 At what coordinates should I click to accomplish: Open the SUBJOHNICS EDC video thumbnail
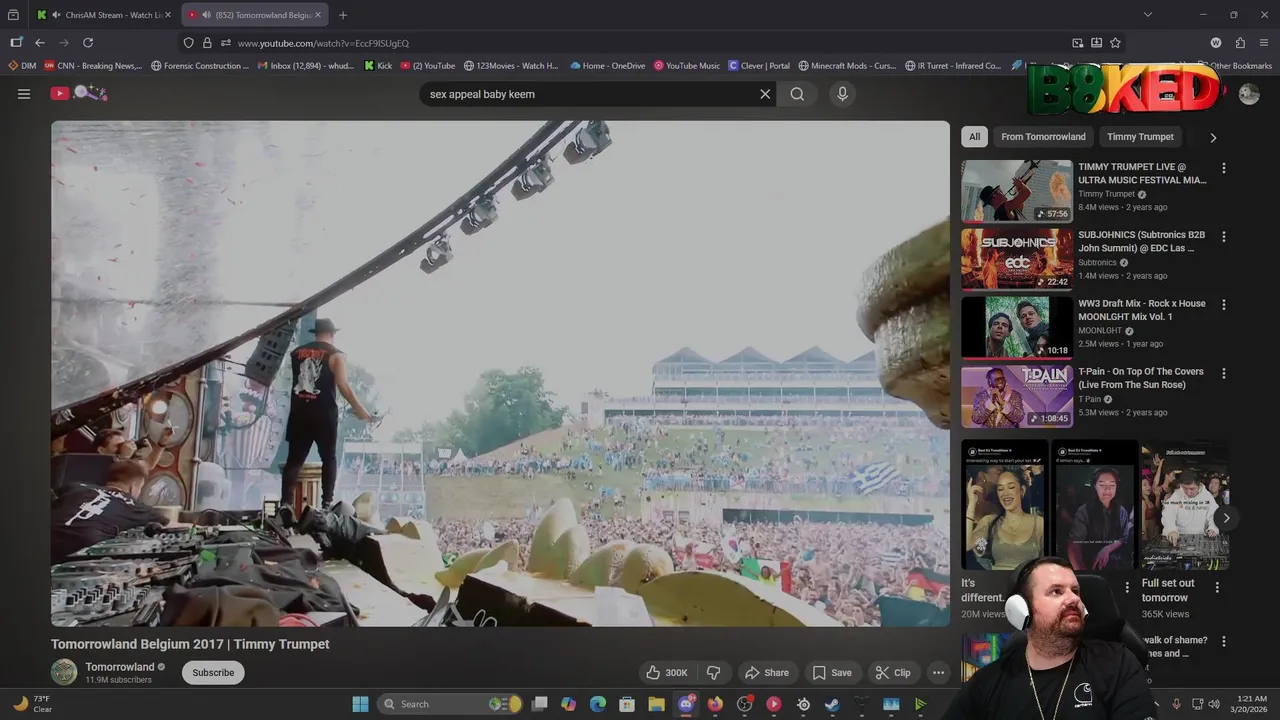point(1017,259)
